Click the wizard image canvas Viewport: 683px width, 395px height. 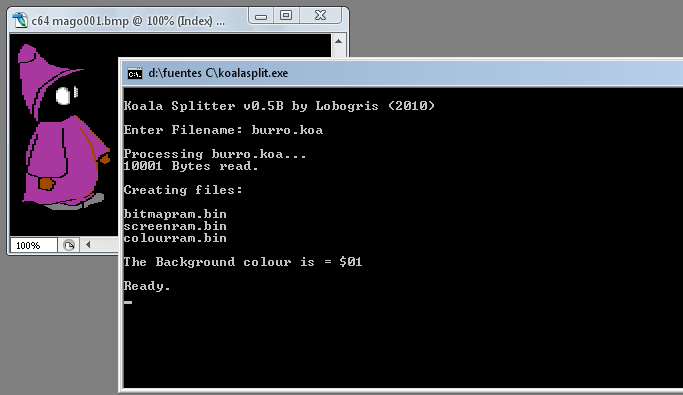coord(64,135)
